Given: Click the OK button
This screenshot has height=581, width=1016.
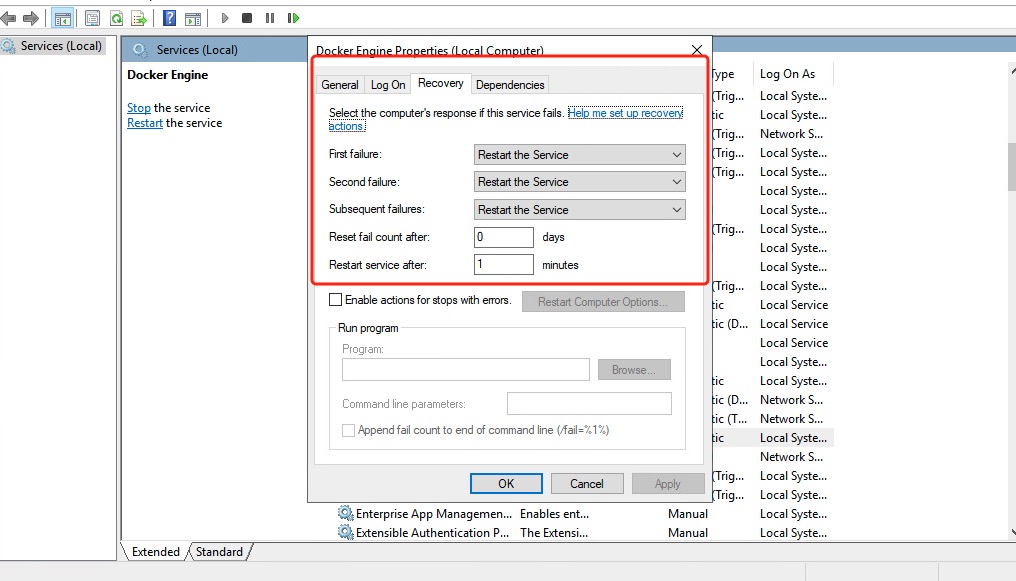Looking at the screenshot, I should coord(506,484).
